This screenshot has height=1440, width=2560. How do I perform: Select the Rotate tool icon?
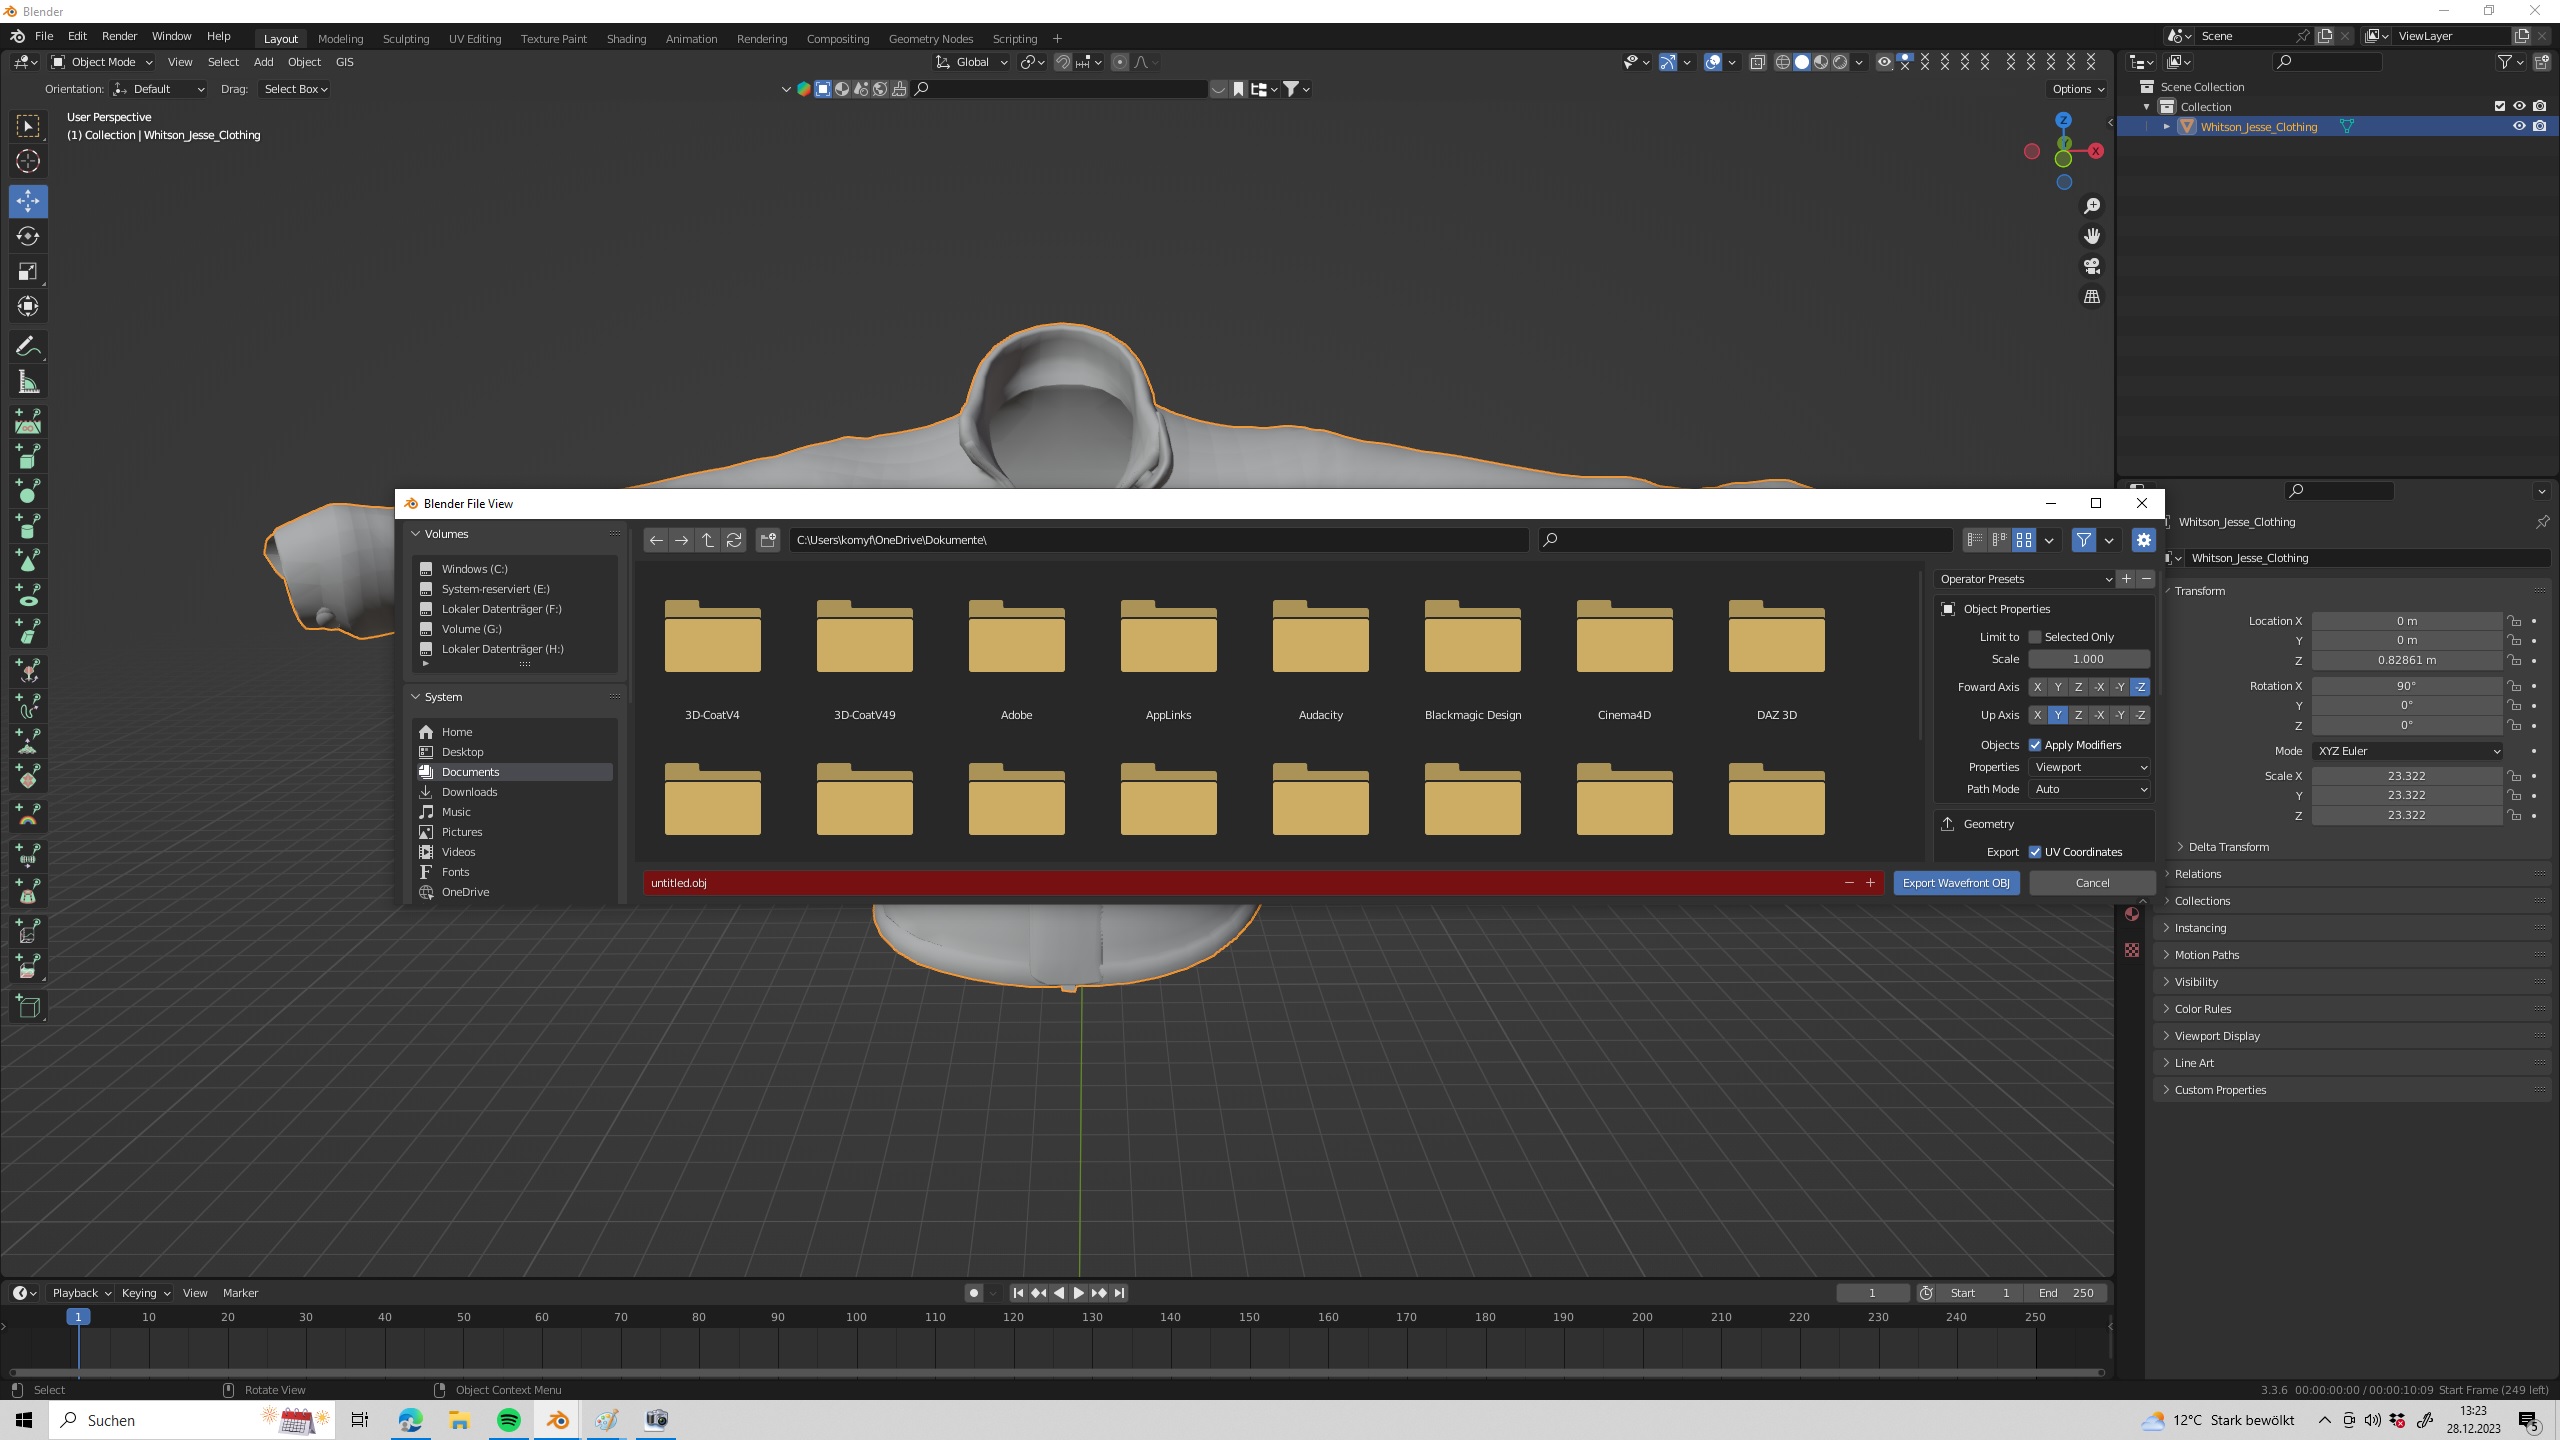pyautogui.click(x=28, y=236)
